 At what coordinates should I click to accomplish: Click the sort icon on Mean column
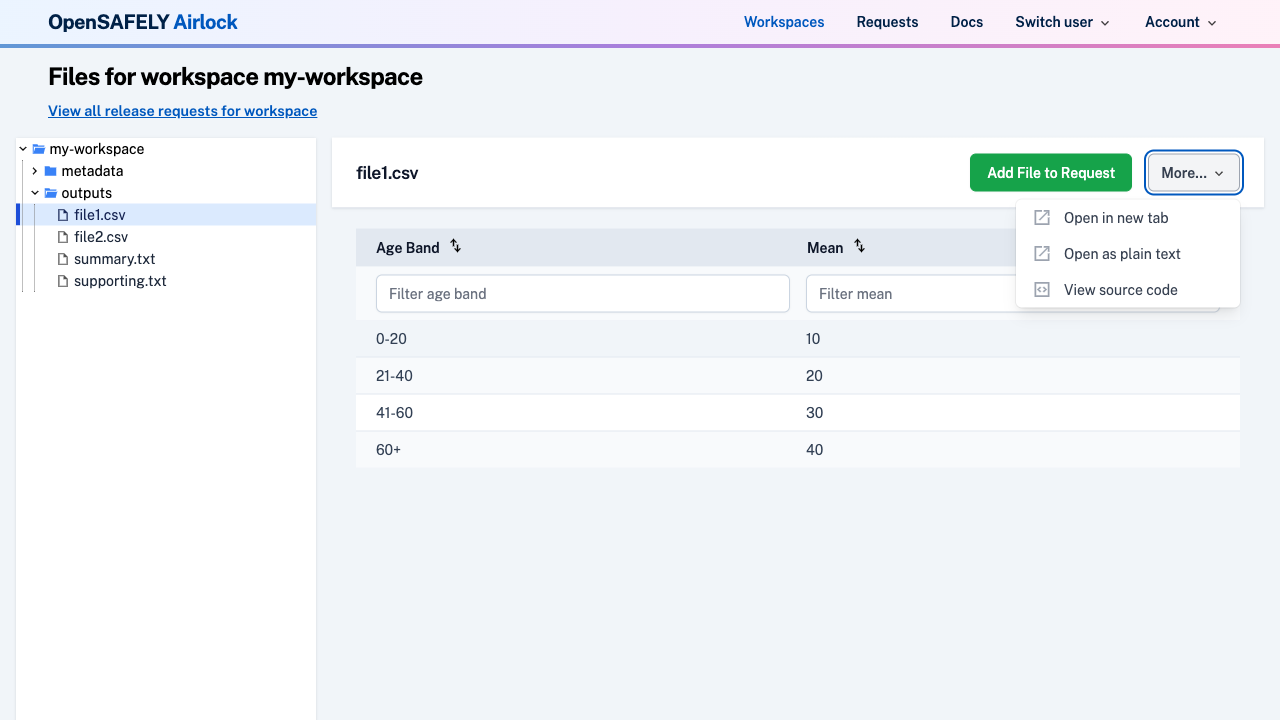pyautogui.click(x=859, y=246)
